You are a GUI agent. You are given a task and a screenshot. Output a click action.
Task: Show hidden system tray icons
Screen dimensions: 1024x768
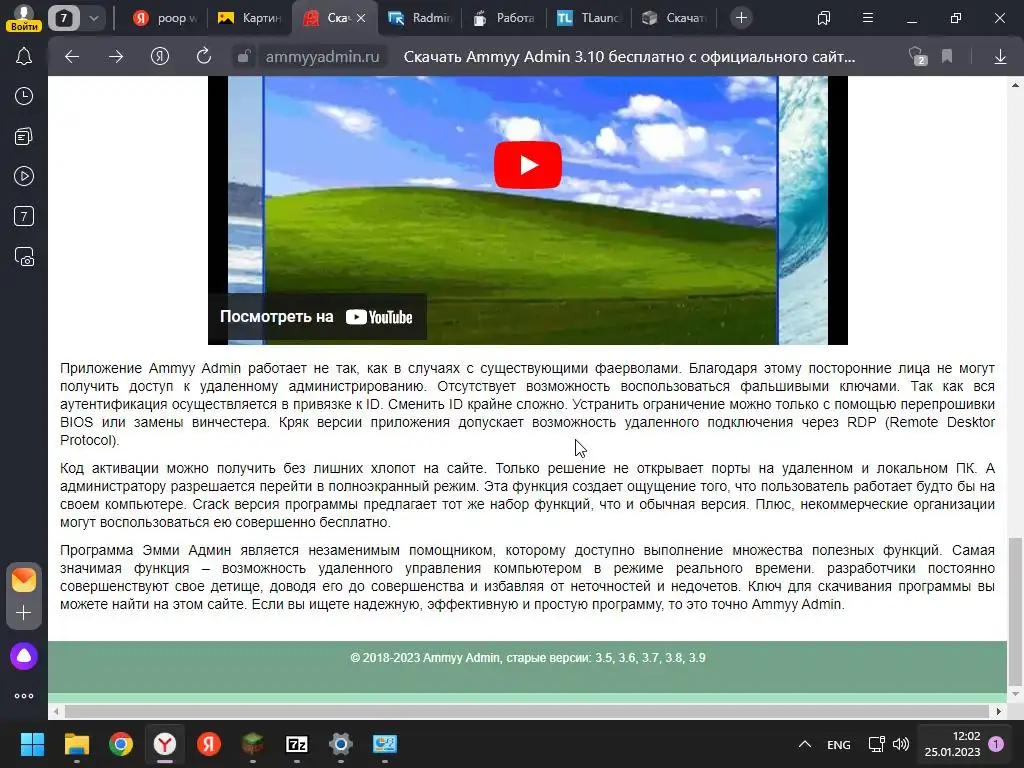click(x=805, y=744)
